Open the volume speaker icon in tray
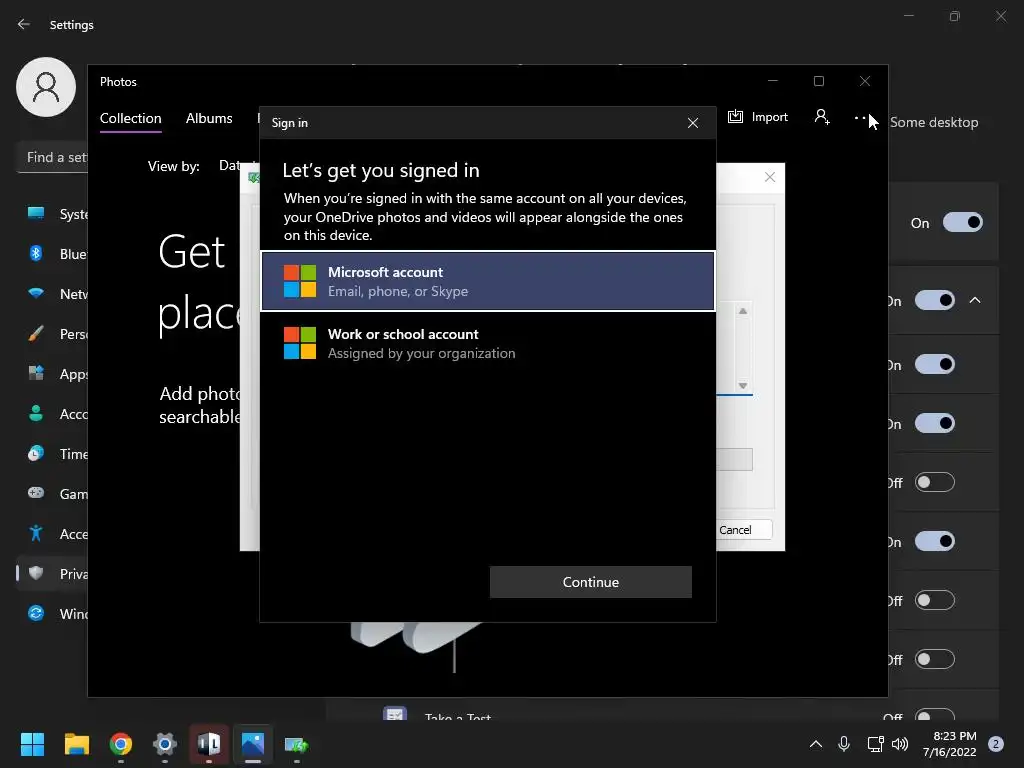 900,744
